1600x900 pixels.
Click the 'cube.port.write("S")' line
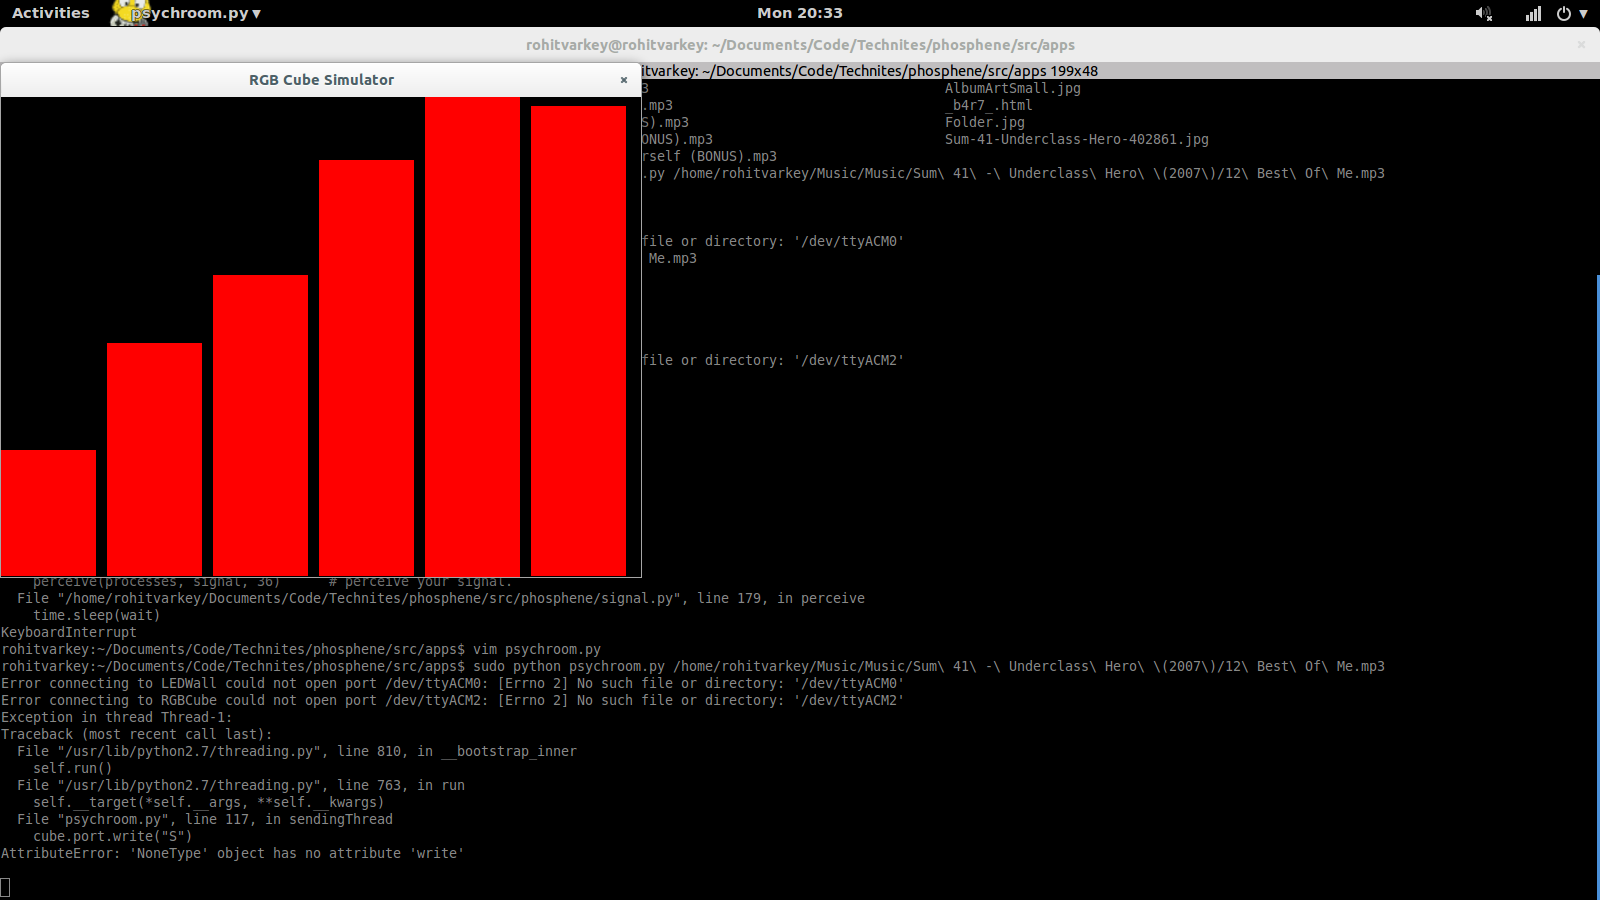113,836
